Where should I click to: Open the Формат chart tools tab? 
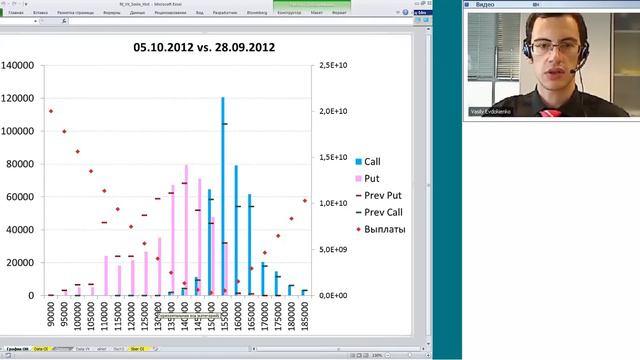click(339, 13)
